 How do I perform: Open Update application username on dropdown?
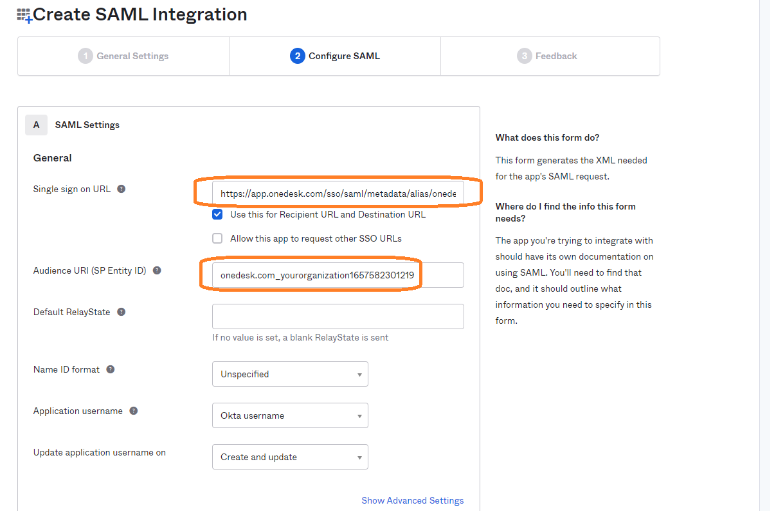tap(290, 457)
